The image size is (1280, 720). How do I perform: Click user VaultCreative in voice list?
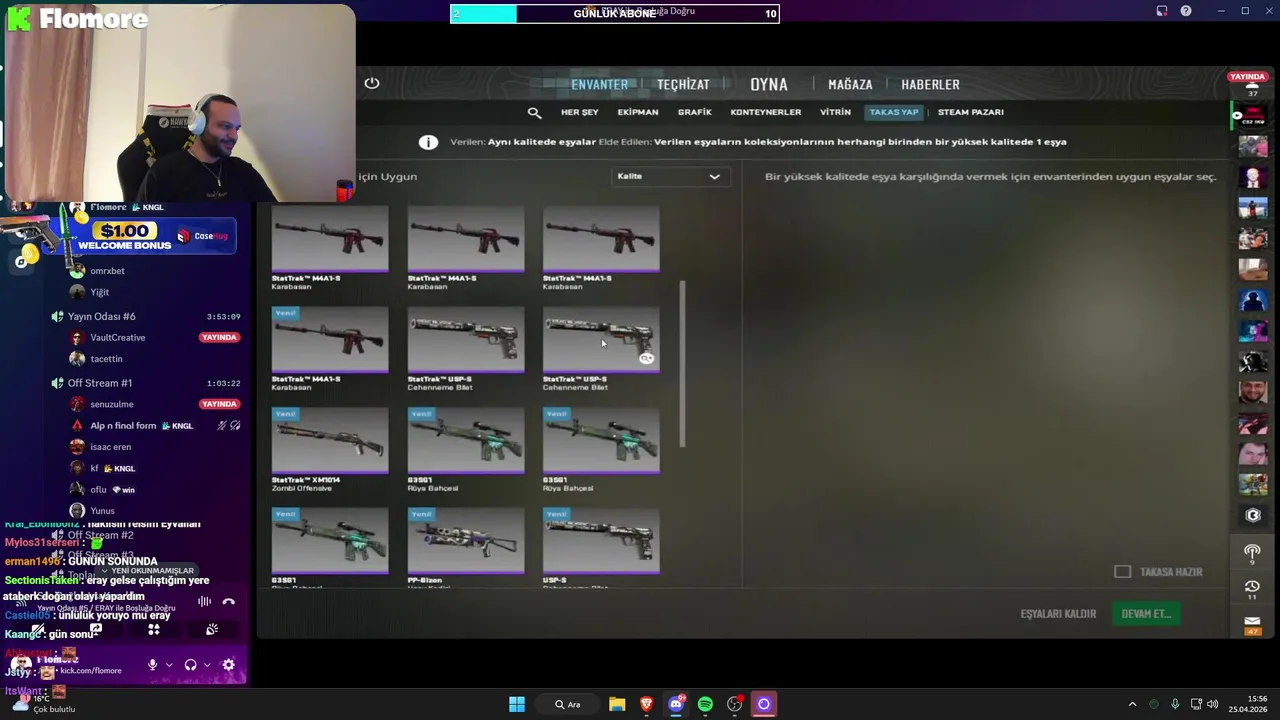(x=118, y=338)
